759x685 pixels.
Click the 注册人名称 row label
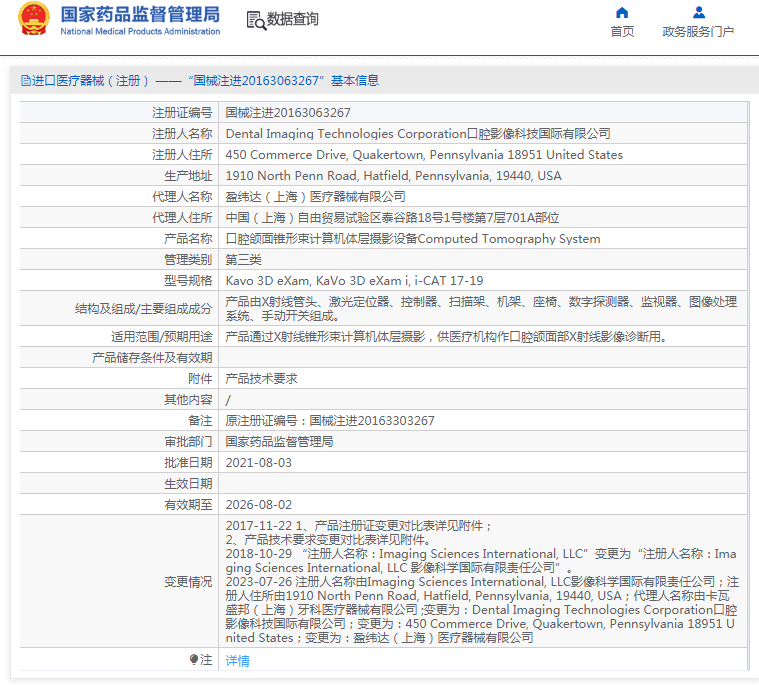(182, 134)
